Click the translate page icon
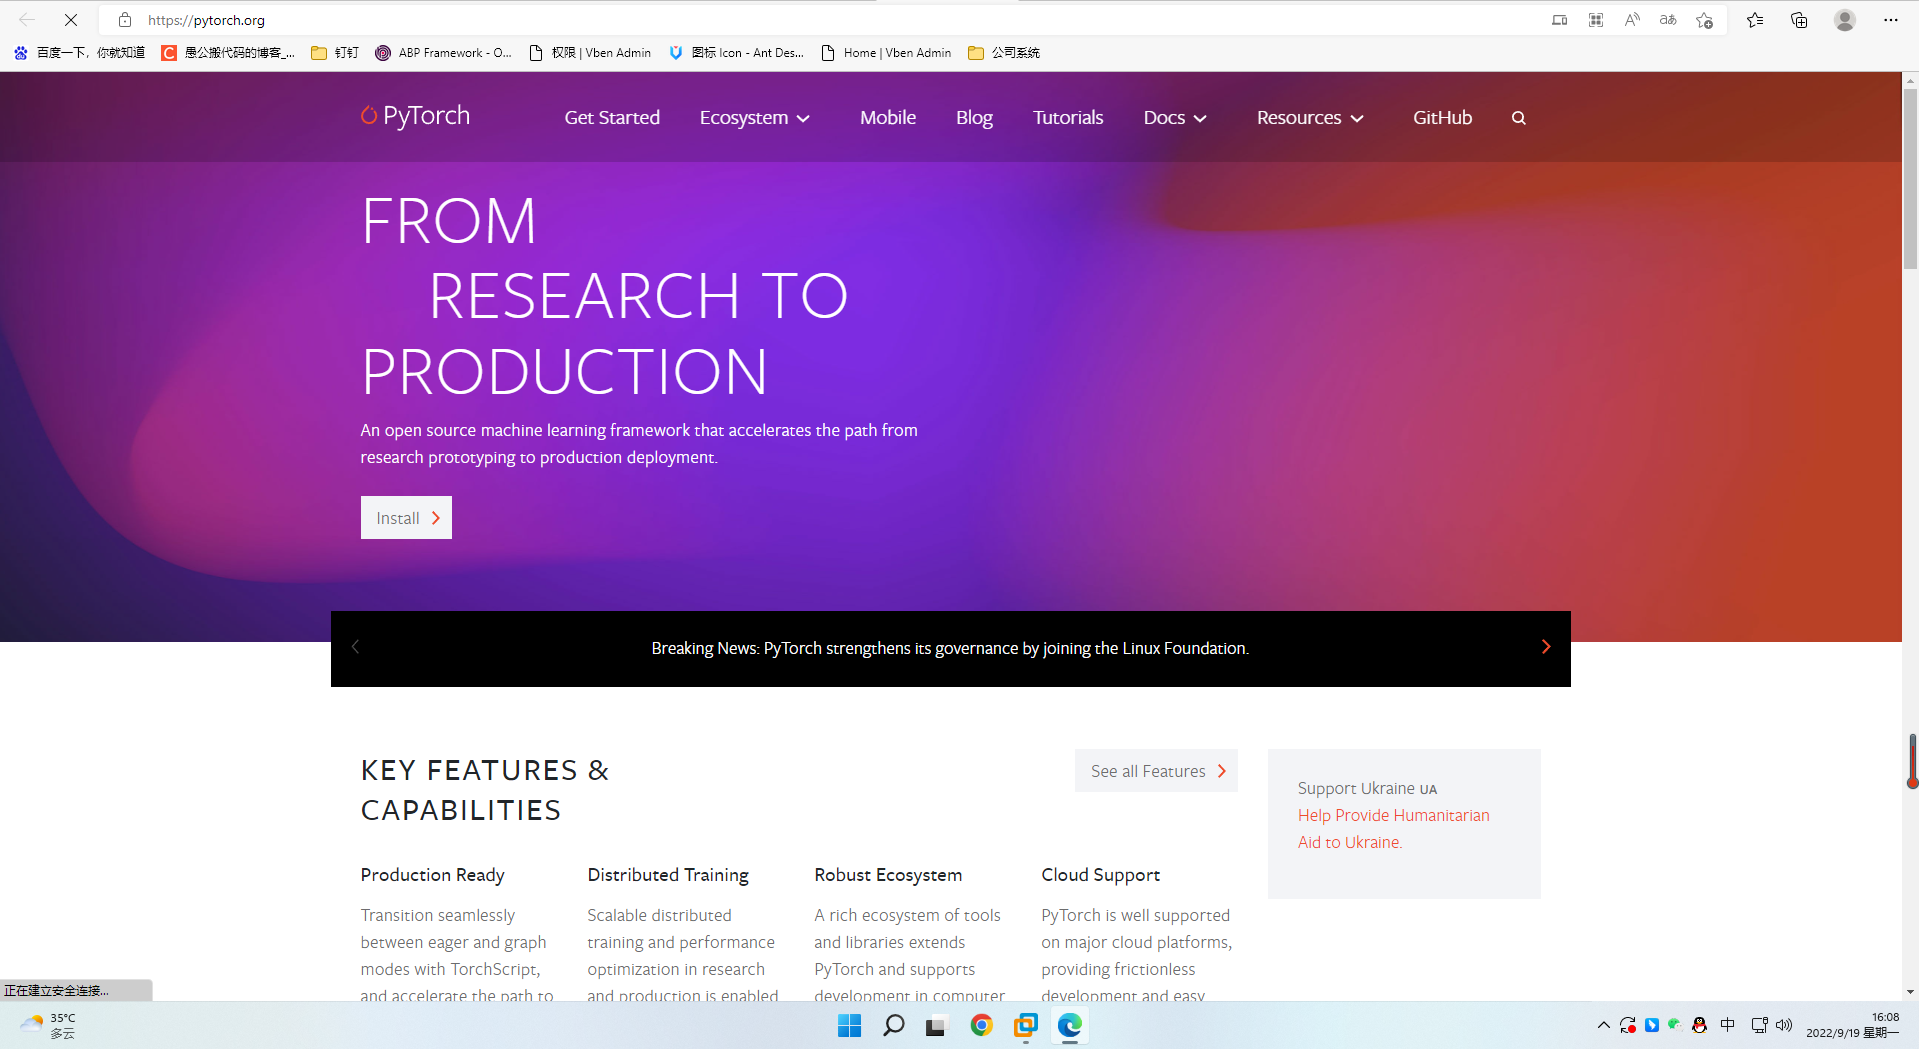Screen dimensions: 1919x1049 point(1668,20)
